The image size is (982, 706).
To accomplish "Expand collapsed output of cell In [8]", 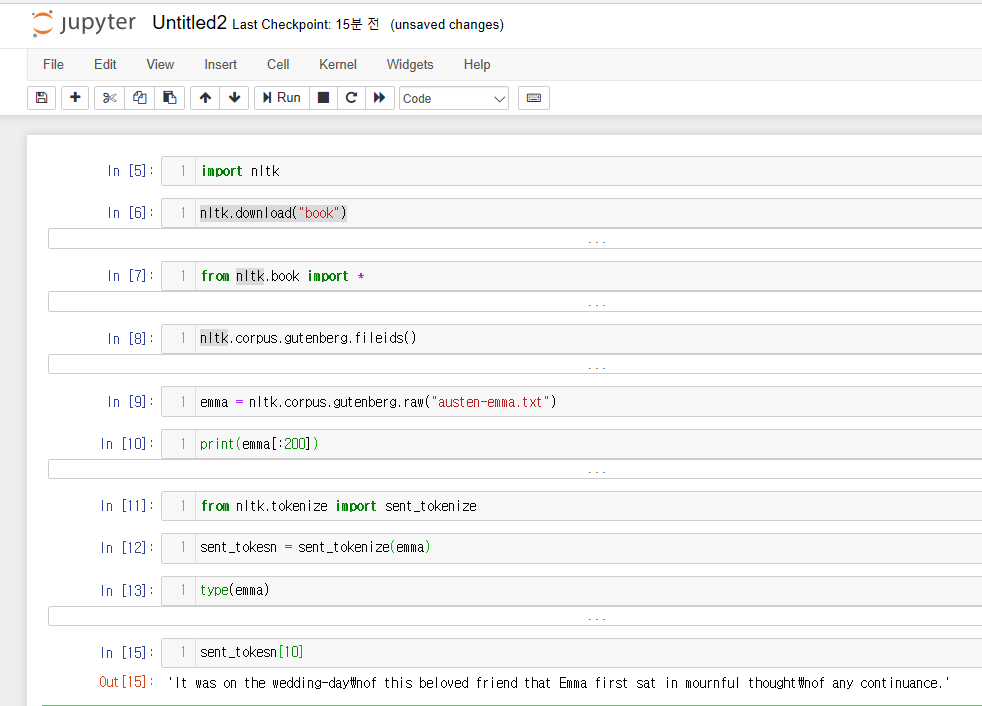I will click(x=515, y=365).
